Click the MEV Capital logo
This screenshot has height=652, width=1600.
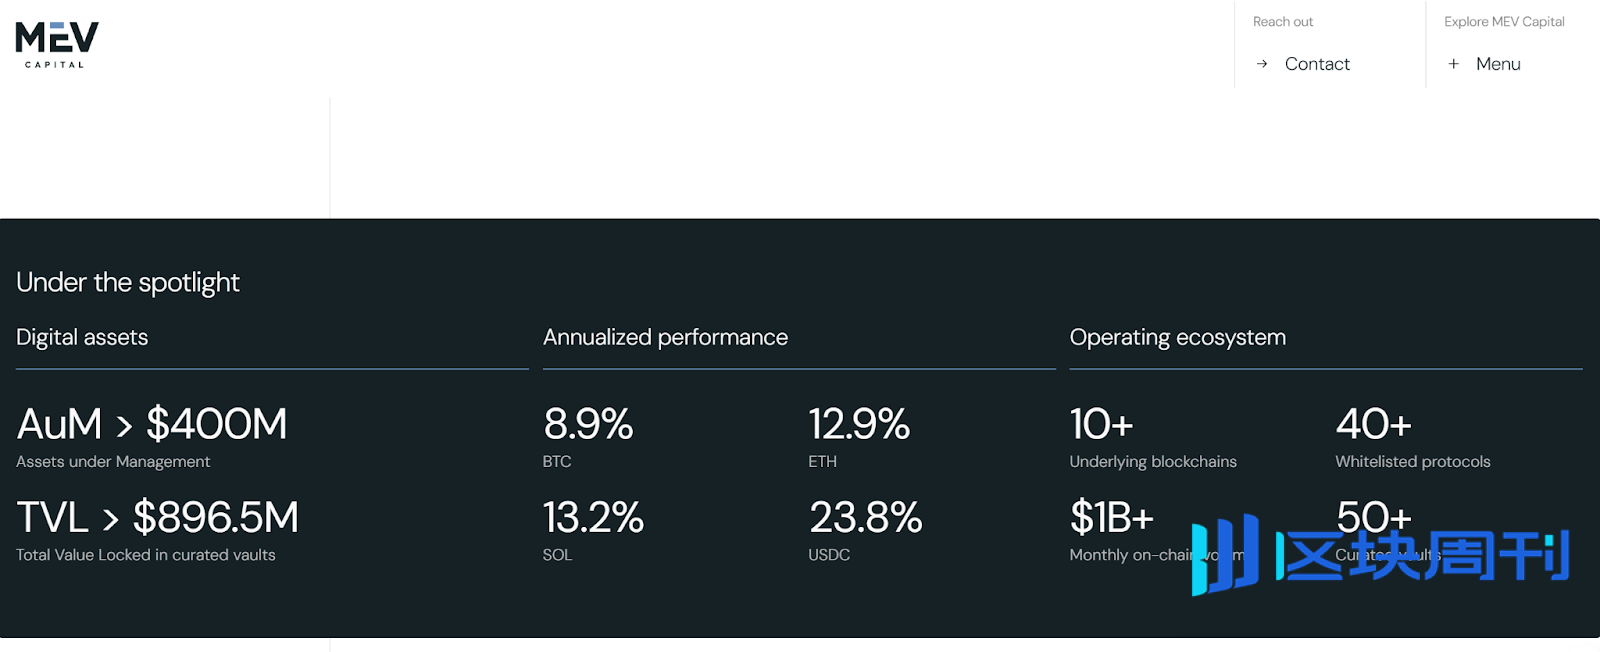(x=56, y=44)
